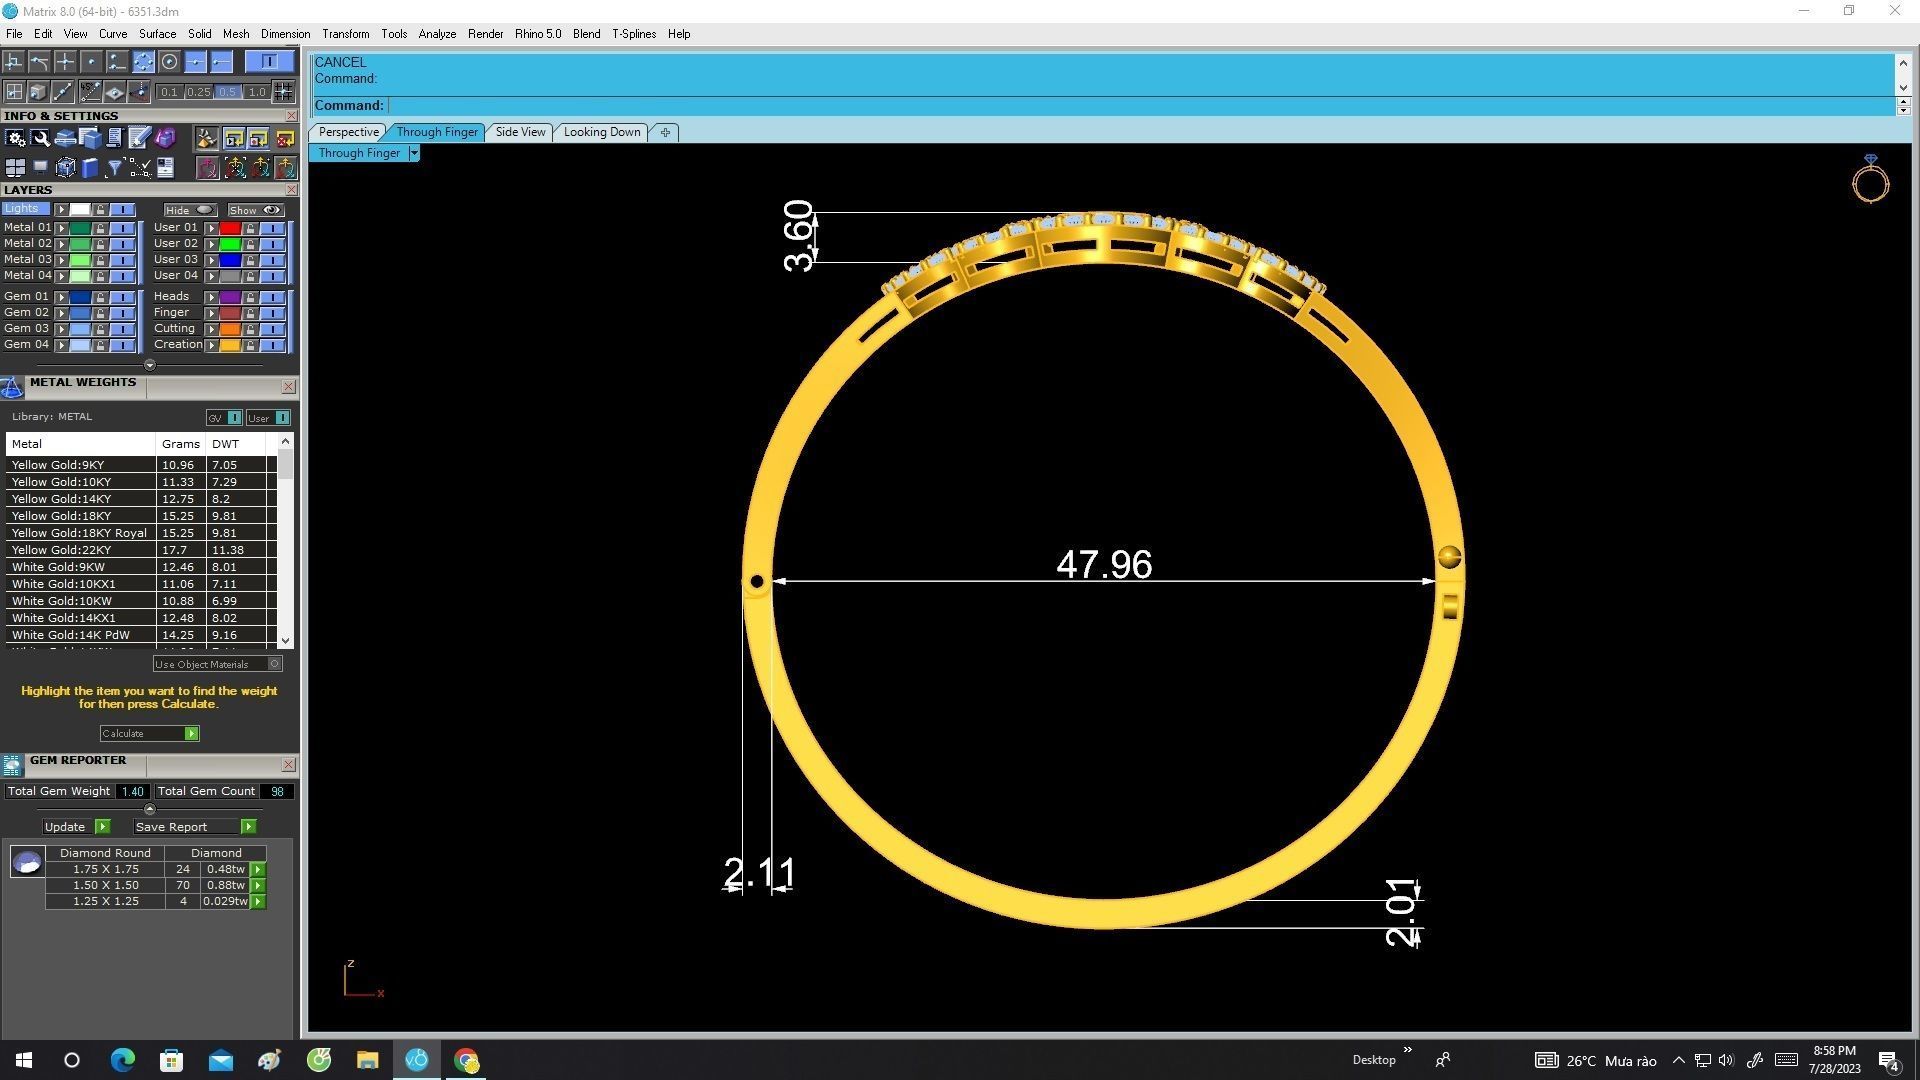This screenshot has width=1920, height=1080.
Task: Open the File menu
Action: (14, 34)
